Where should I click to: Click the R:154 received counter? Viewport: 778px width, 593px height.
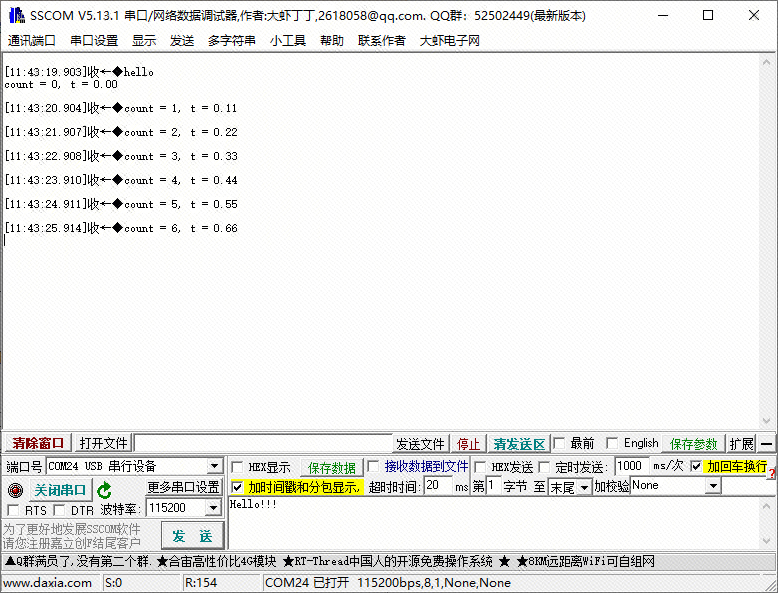coord(222,583)
